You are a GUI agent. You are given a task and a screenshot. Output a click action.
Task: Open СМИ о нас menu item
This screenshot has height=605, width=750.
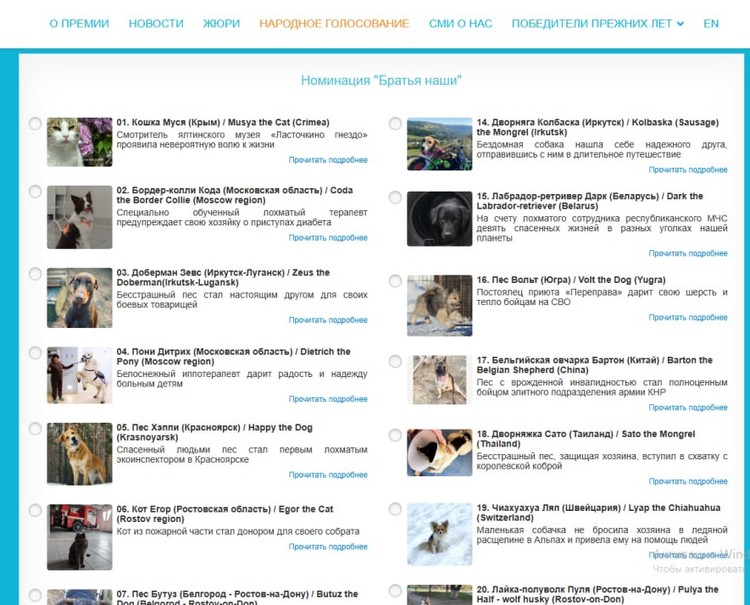460,23
